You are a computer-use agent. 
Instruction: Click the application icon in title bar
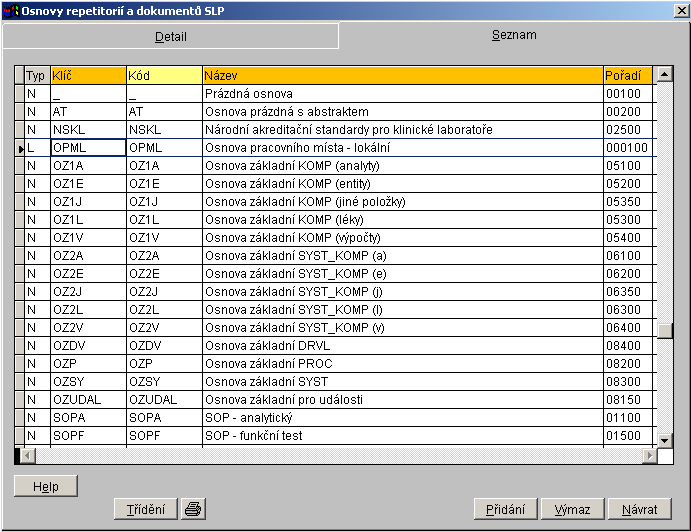pyautogui.click(x=11, y=11)
